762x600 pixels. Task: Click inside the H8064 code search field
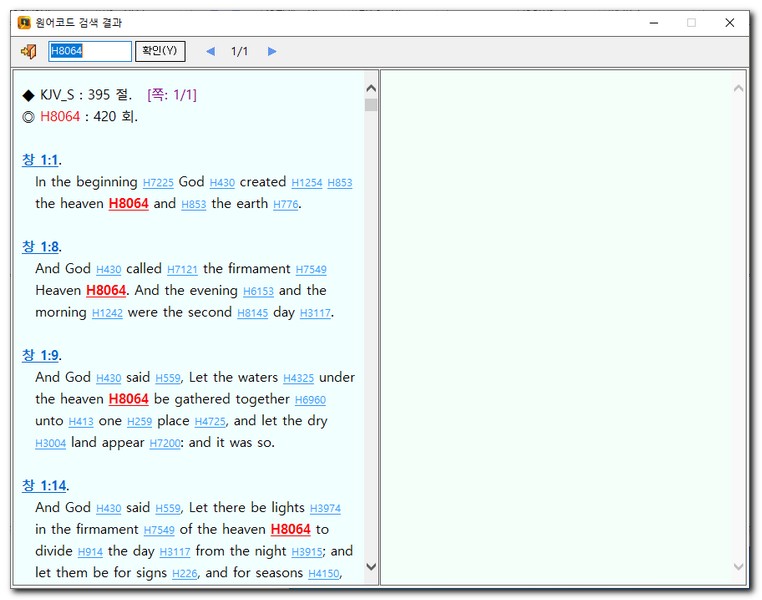[x=90, y=51]
